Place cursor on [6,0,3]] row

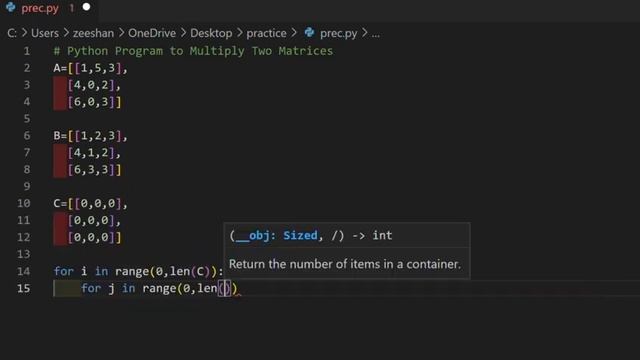pos(94,102)
